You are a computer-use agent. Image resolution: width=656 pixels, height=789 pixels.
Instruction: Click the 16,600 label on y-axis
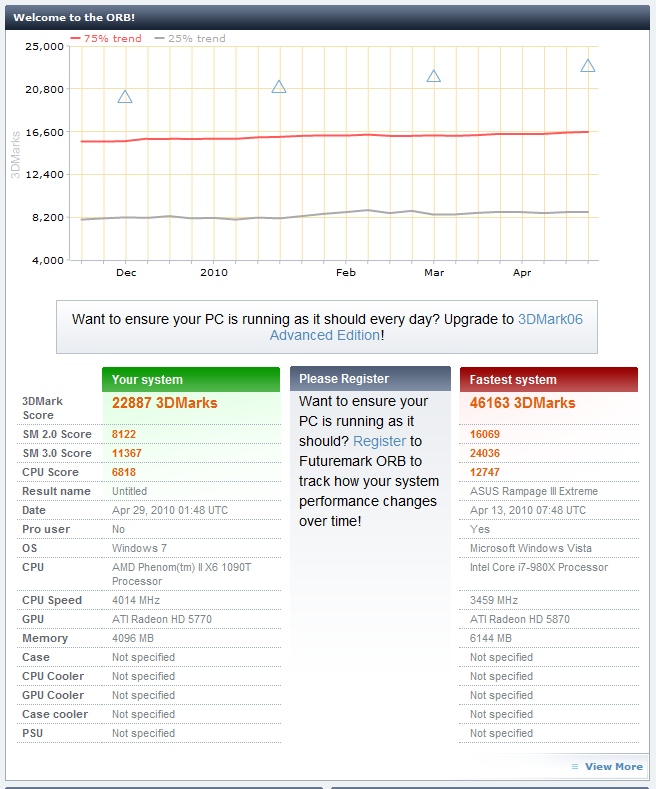[45, 132]
